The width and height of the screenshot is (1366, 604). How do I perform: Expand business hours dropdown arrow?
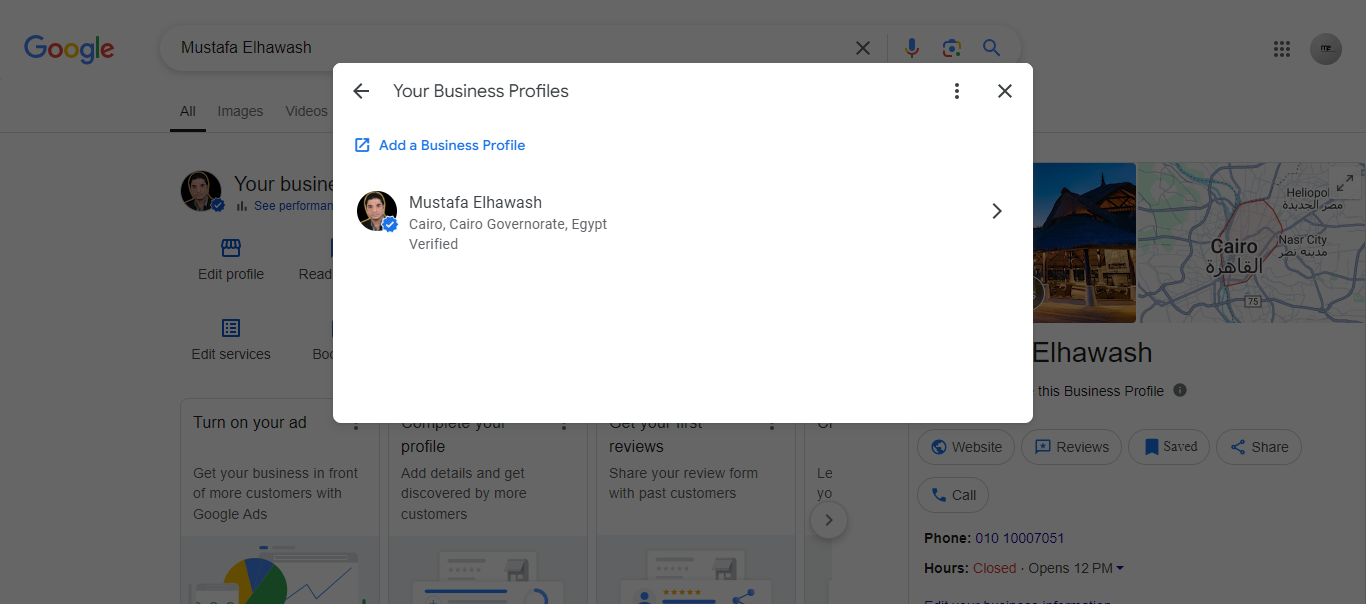[1120, 569]
